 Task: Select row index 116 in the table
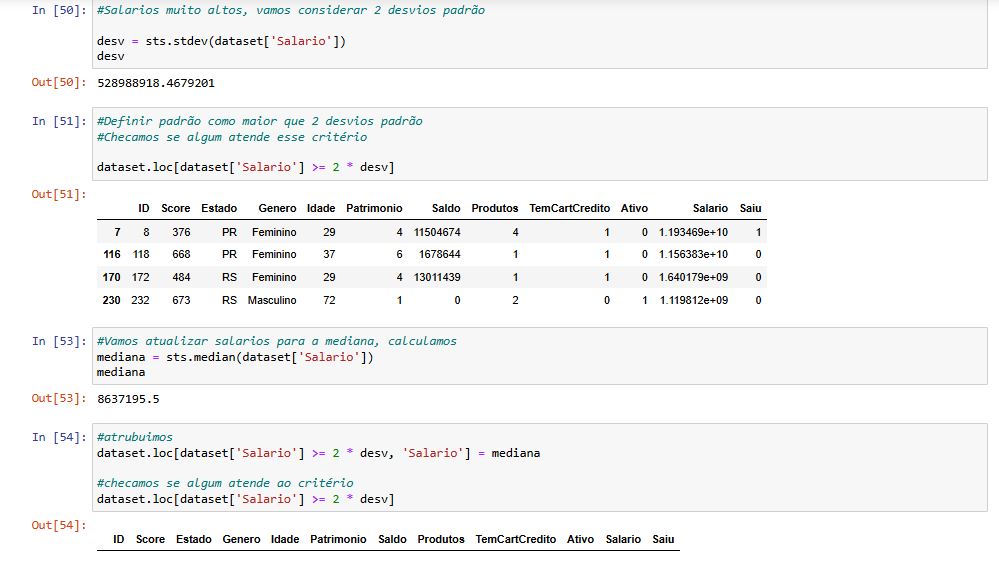click(x=112, y=255)
